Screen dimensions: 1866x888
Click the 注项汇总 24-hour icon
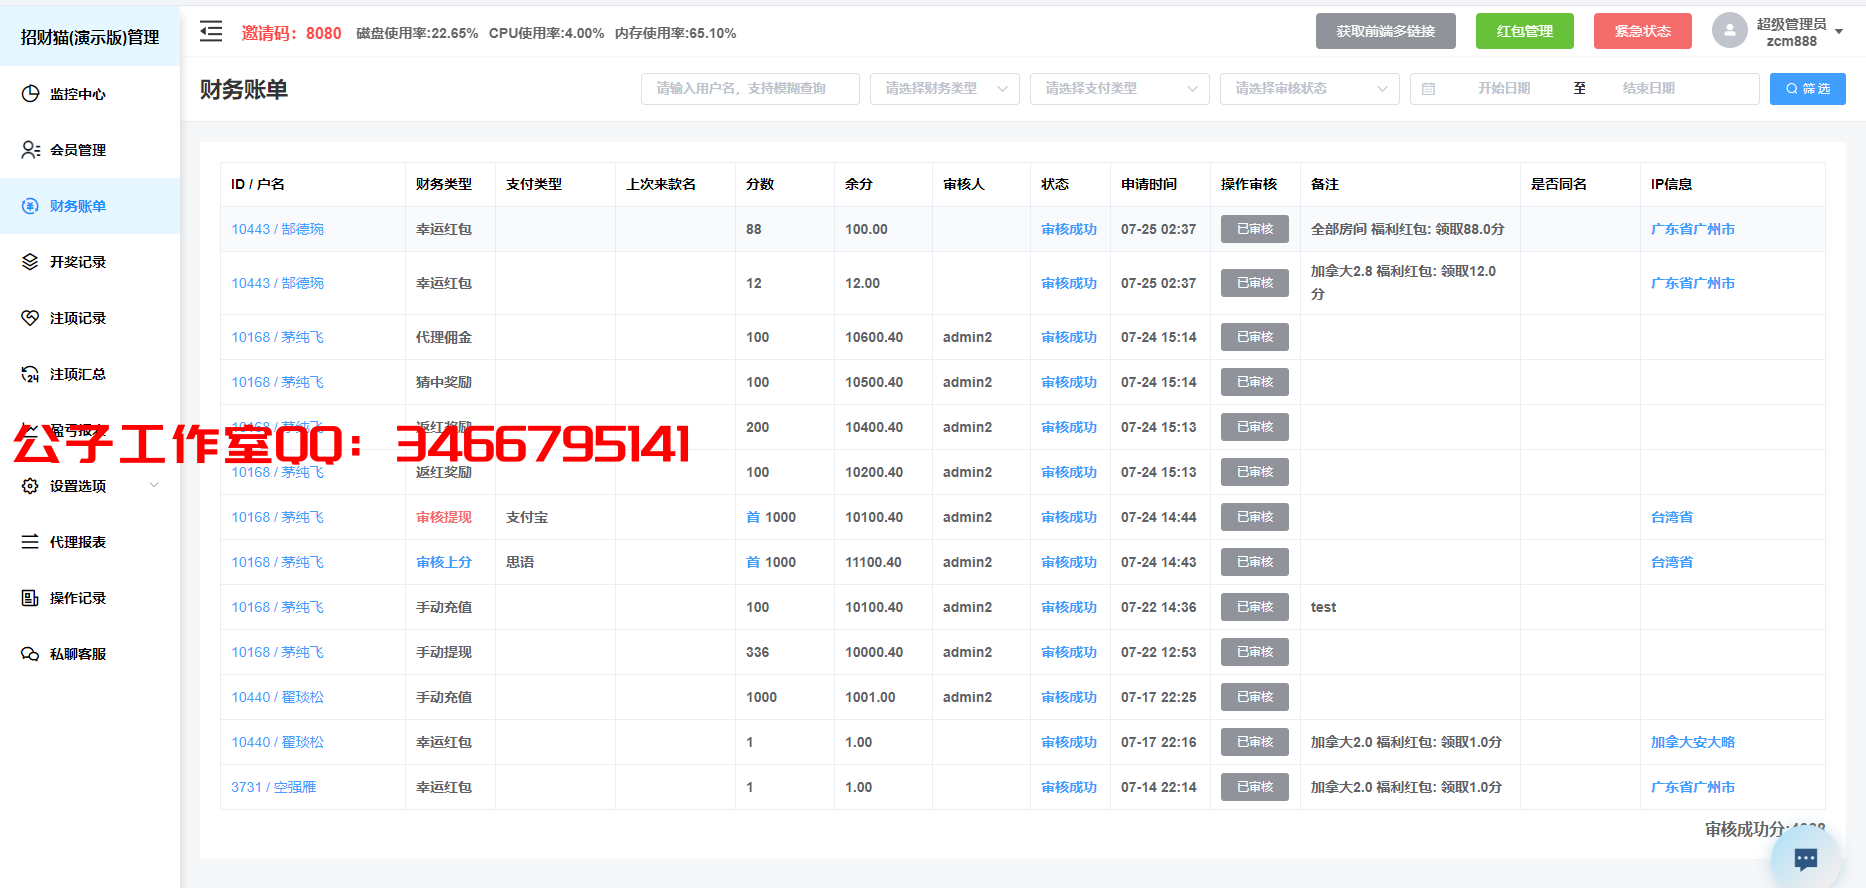click(x=30, y=374)
